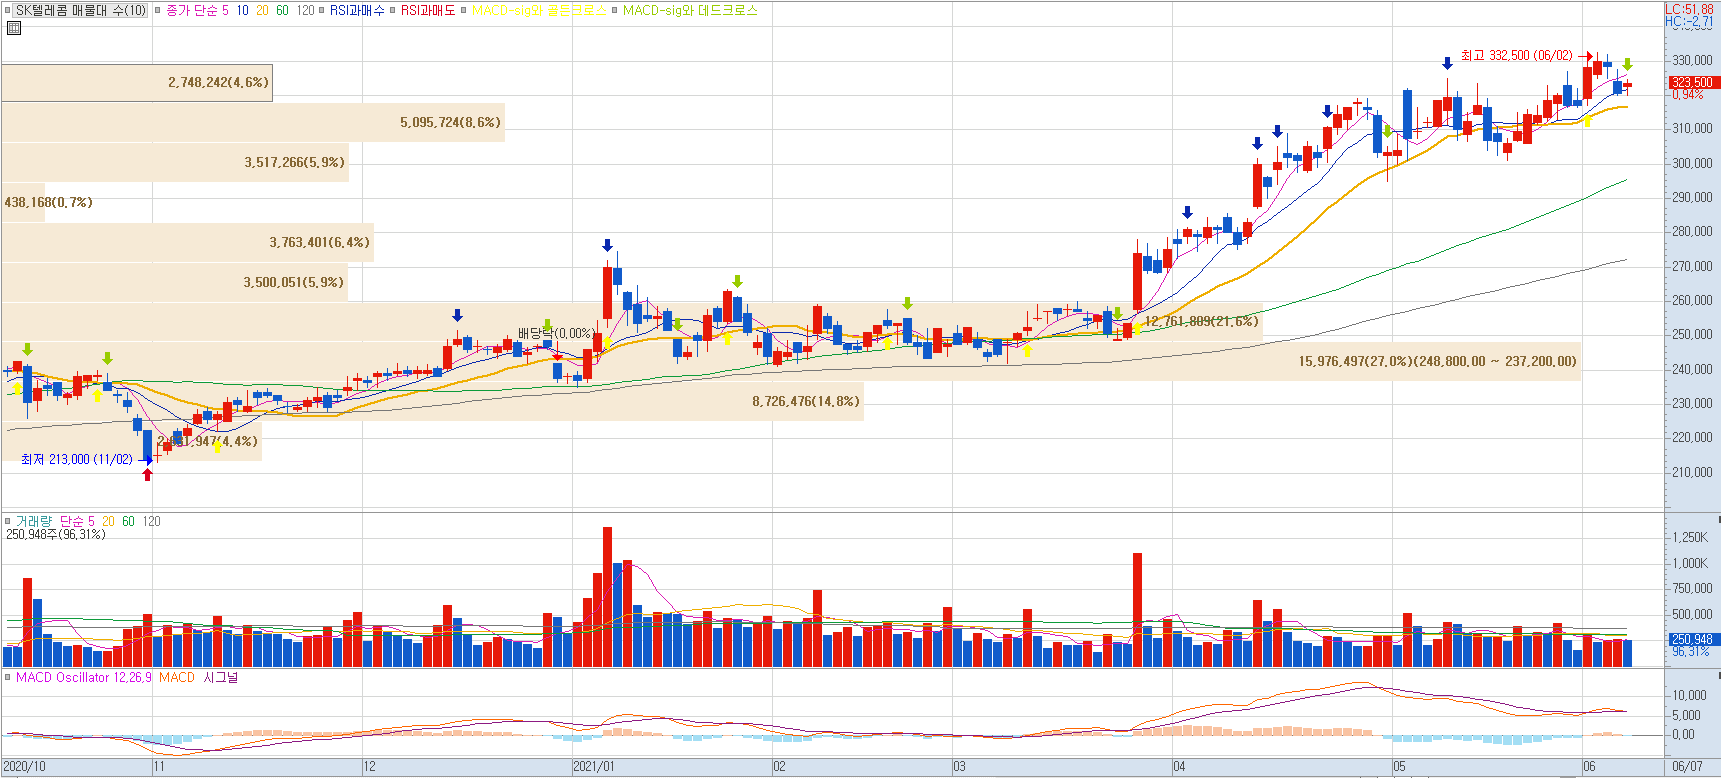1721x778 pixels.
Task: Select the green 60-day price average label
Action: pos(282,10)
